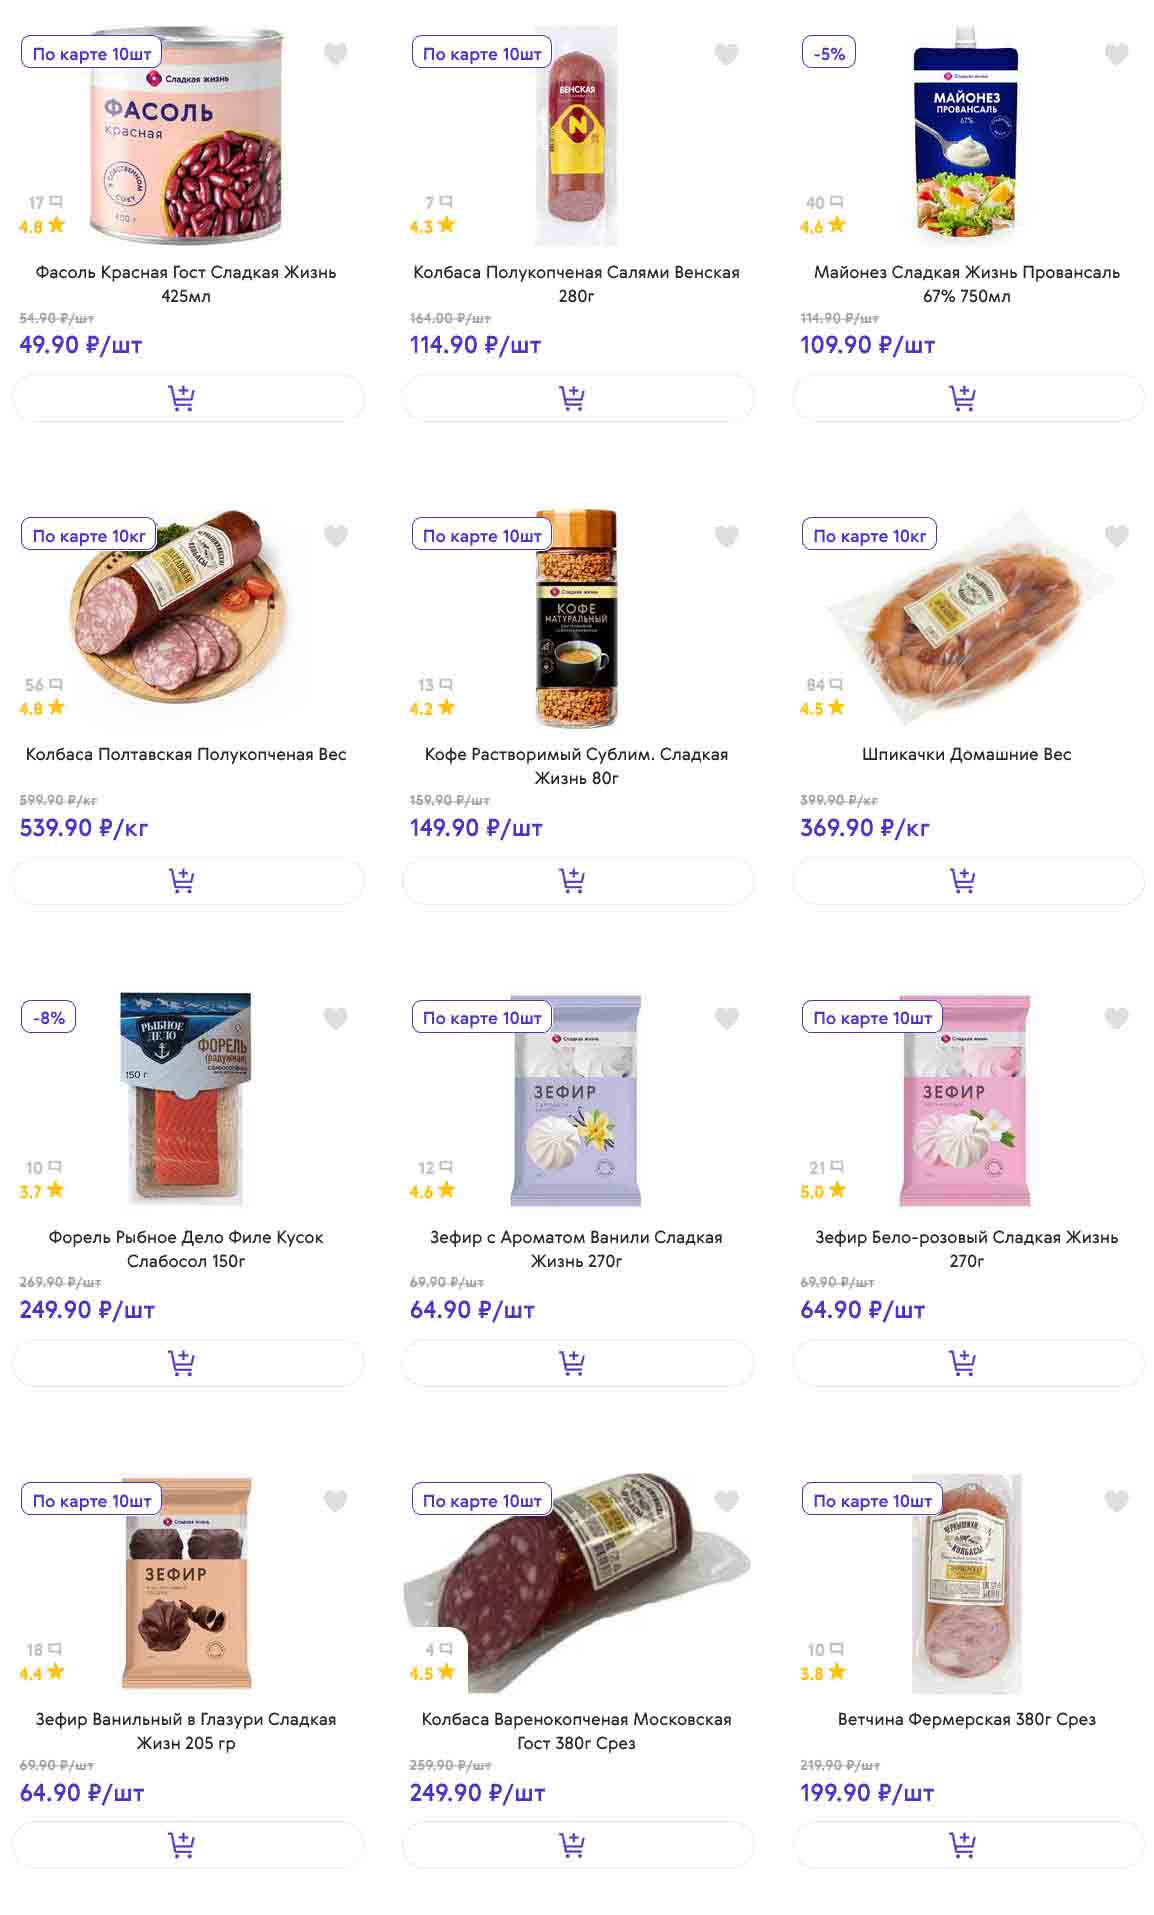Screen dimensions: 1154x1915
Task: Click the -8% discount badge on Форель
Action: 49,1018
